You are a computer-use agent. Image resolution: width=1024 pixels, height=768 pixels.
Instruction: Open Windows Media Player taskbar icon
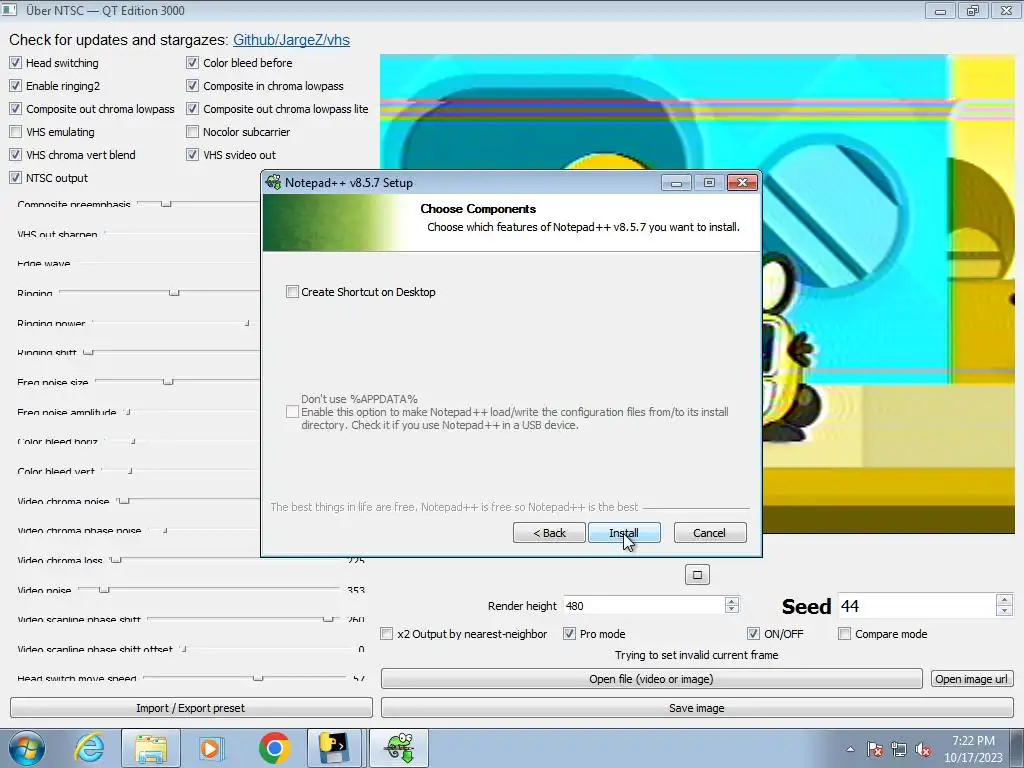pos(211,748)
